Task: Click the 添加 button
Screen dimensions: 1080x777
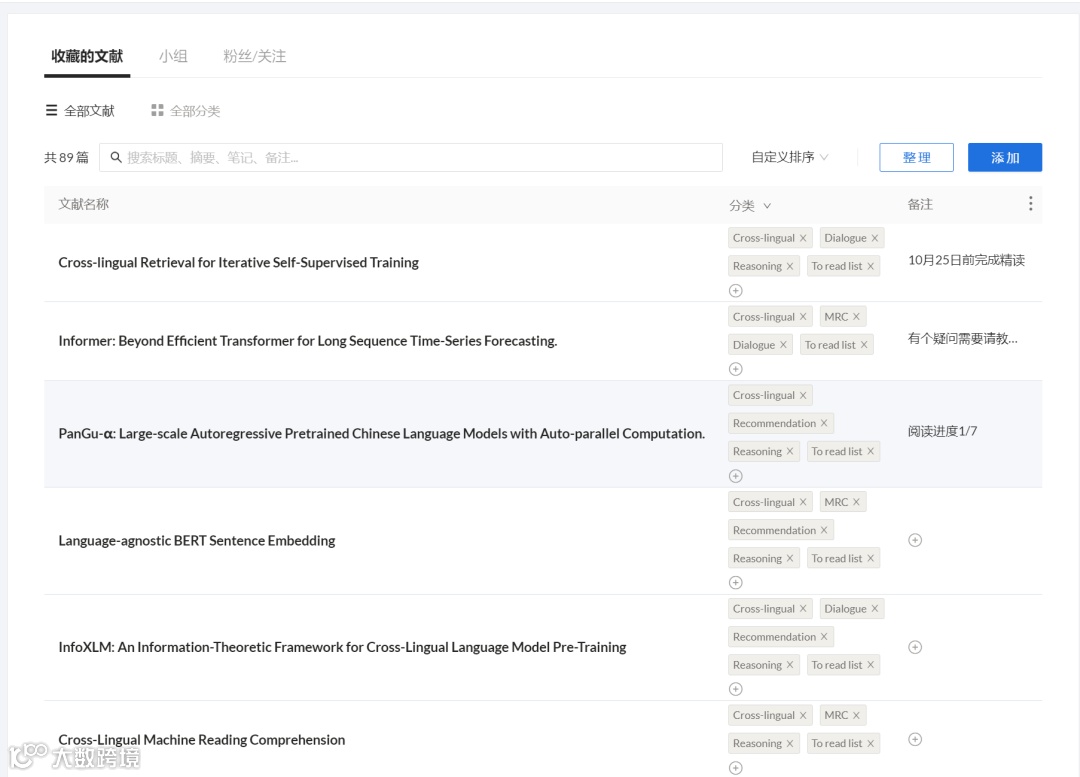Action: 1004,158
